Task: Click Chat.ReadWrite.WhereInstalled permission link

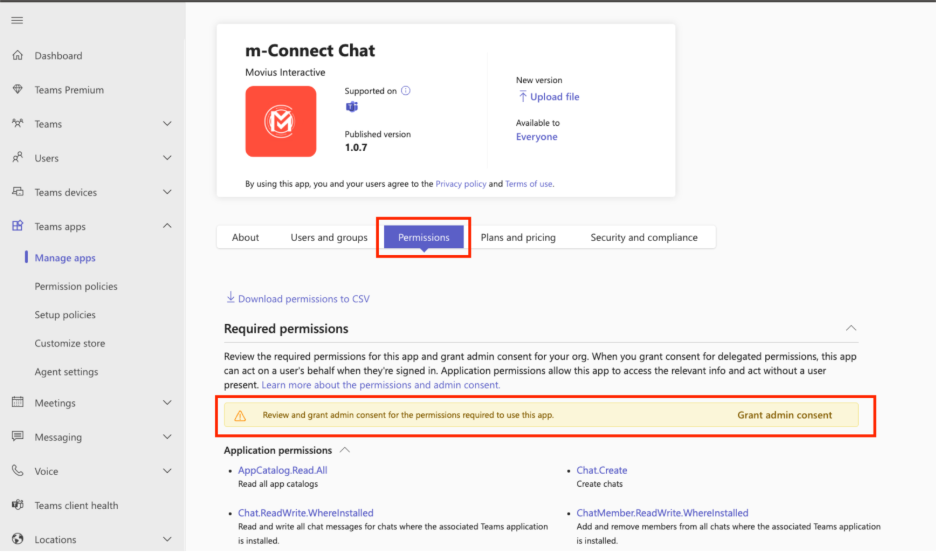Action: [306, 513]
